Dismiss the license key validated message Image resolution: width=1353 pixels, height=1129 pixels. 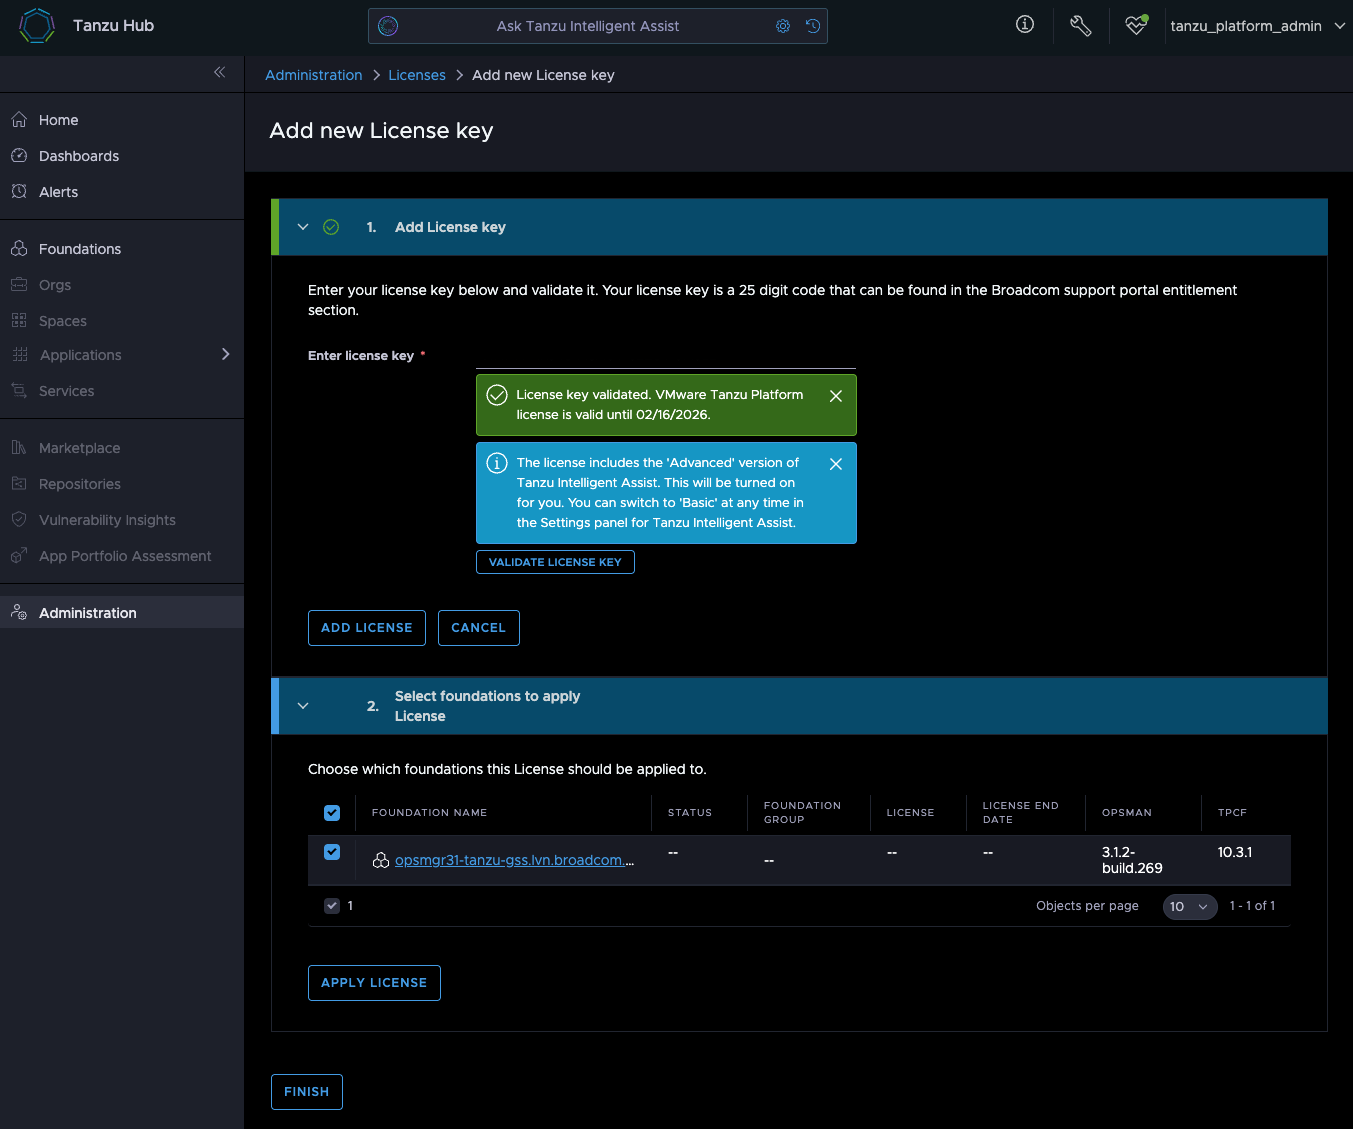click(836, 396)
